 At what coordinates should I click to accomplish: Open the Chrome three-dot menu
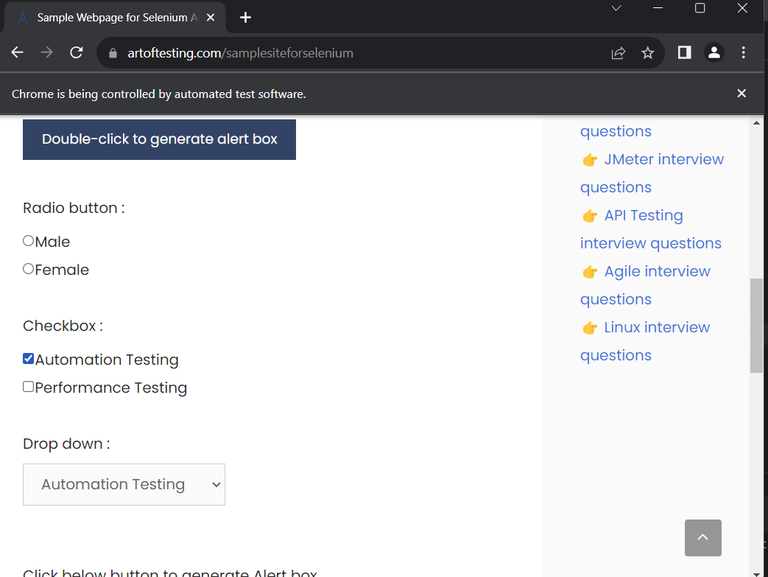click(743, 53)
